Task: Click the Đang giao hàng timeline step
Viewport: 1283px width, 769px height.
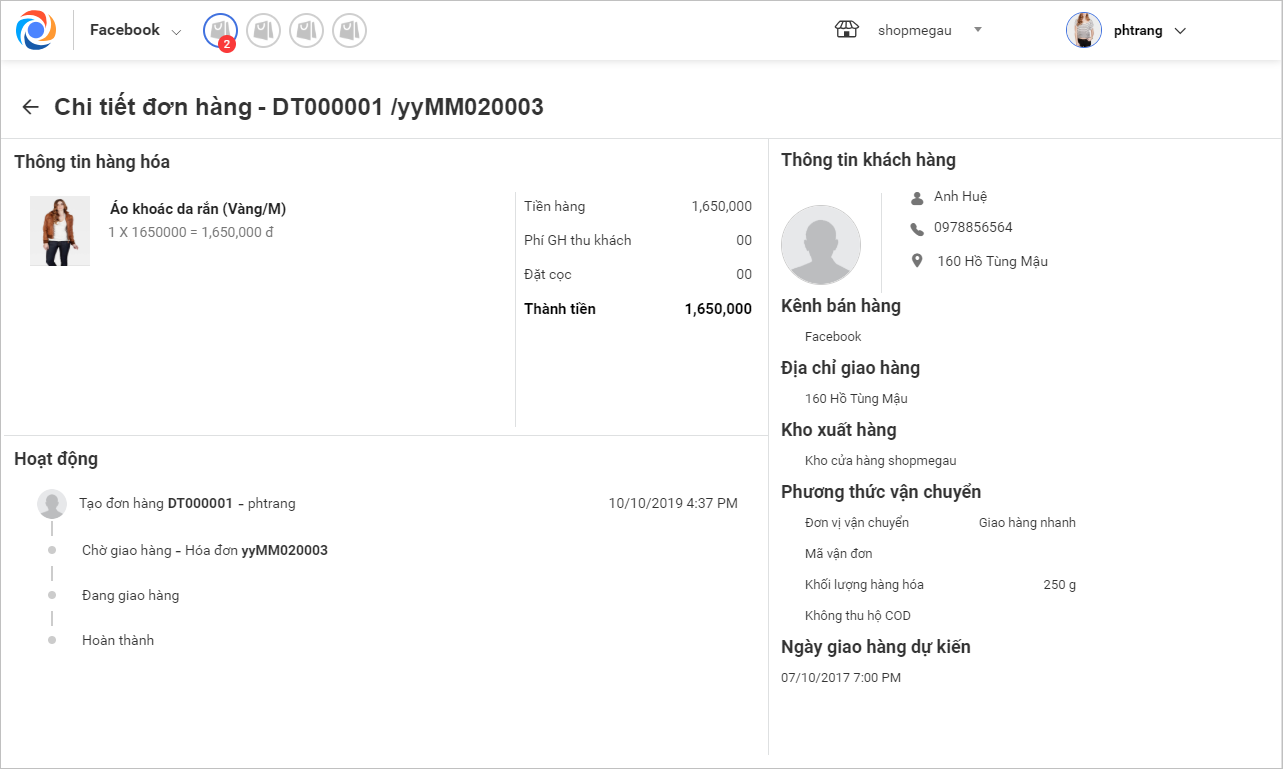Action: [130, 595]
